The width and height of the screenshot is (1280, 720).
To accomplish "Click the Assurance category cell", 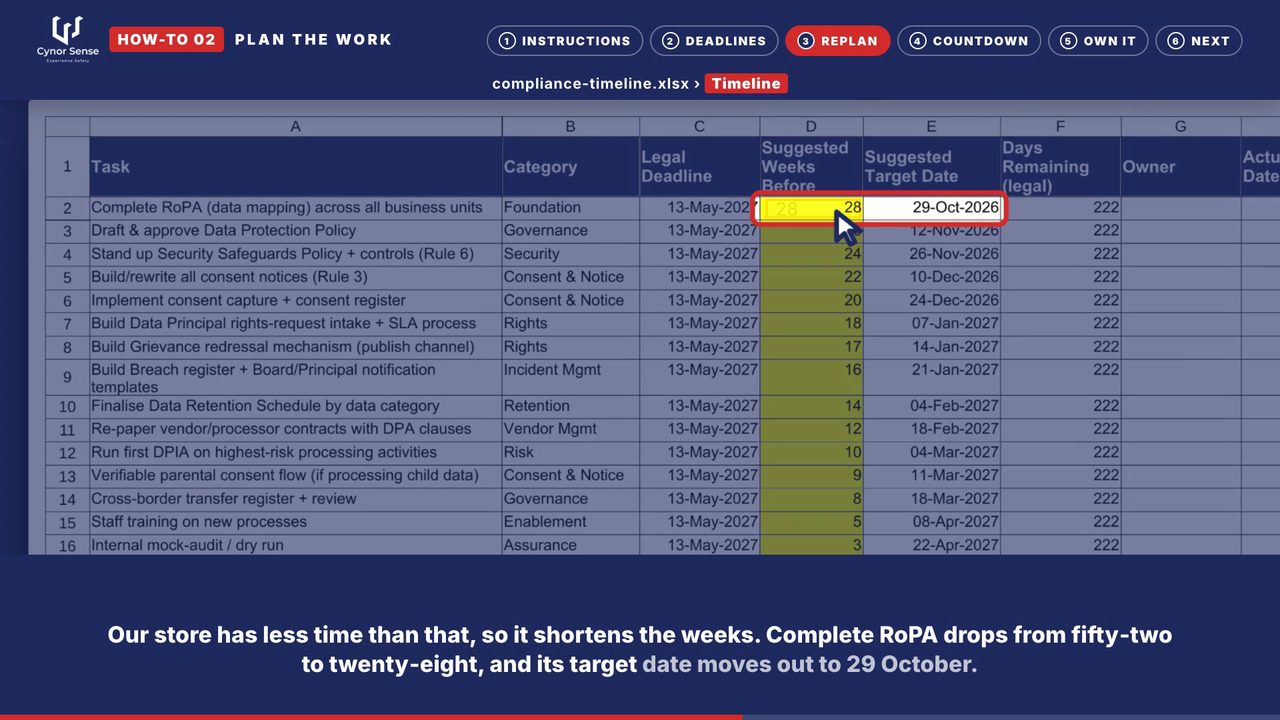I will 570,545.
